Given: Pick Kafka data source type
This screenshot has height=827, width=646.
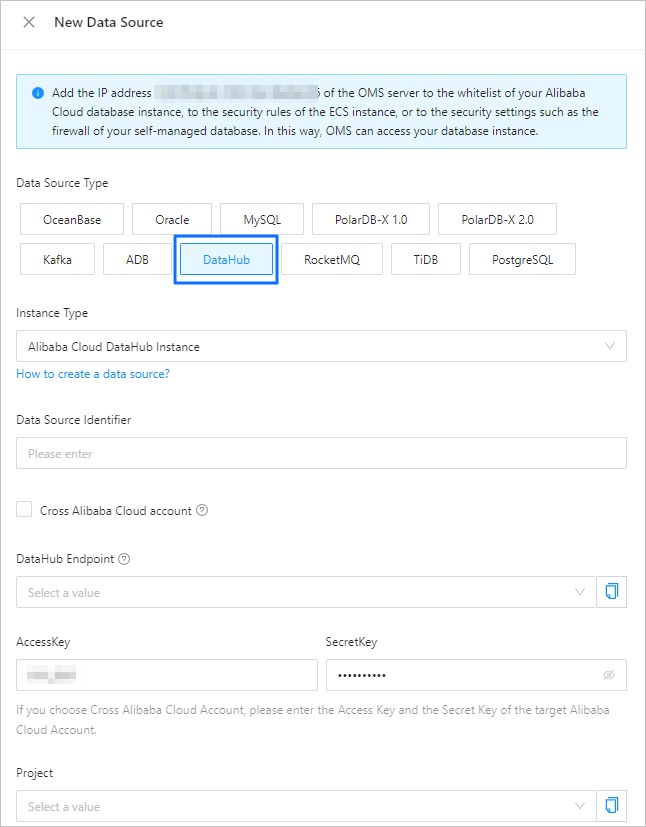Looking at the screenshot, I should point(57,259).
